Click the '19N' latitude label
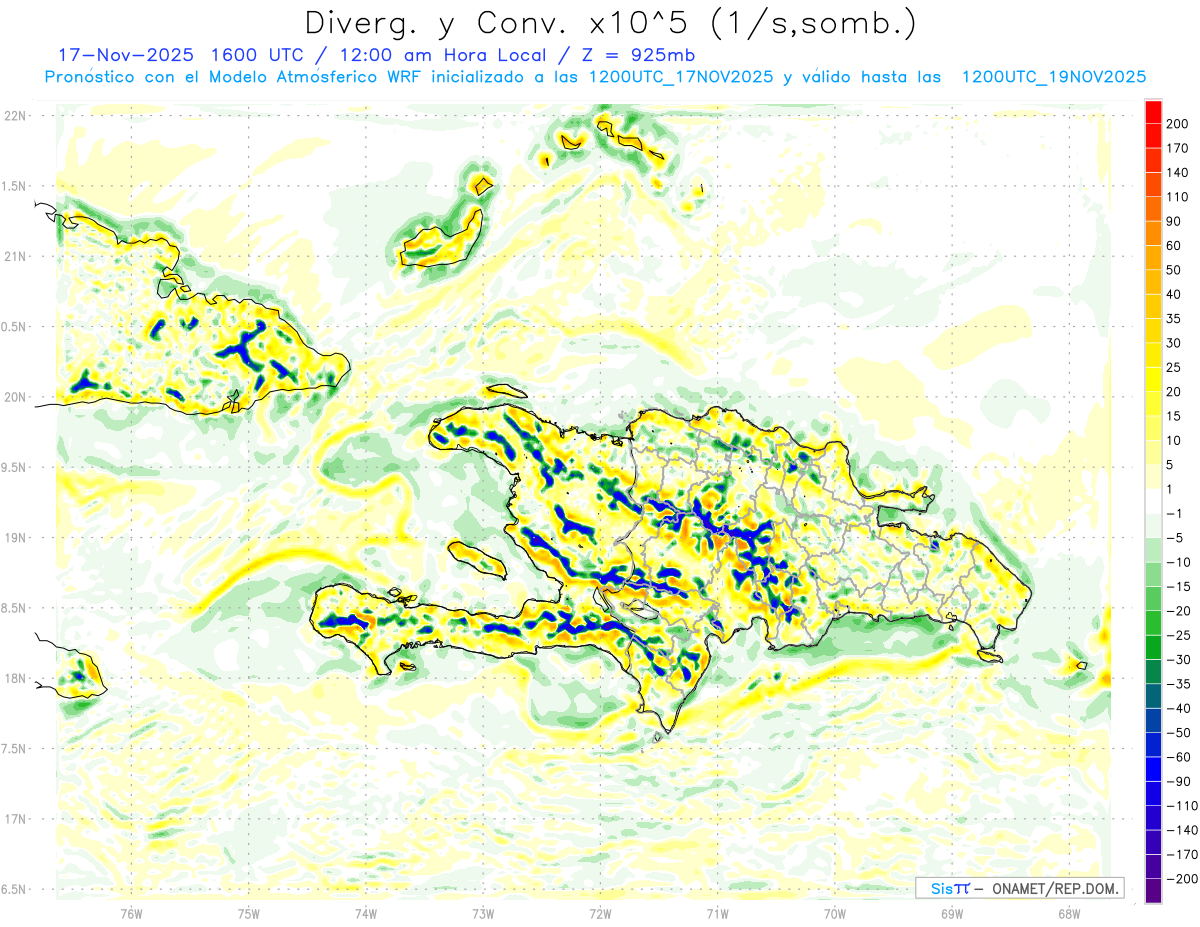Screen dimensions: 1200x927 point(15,538)
